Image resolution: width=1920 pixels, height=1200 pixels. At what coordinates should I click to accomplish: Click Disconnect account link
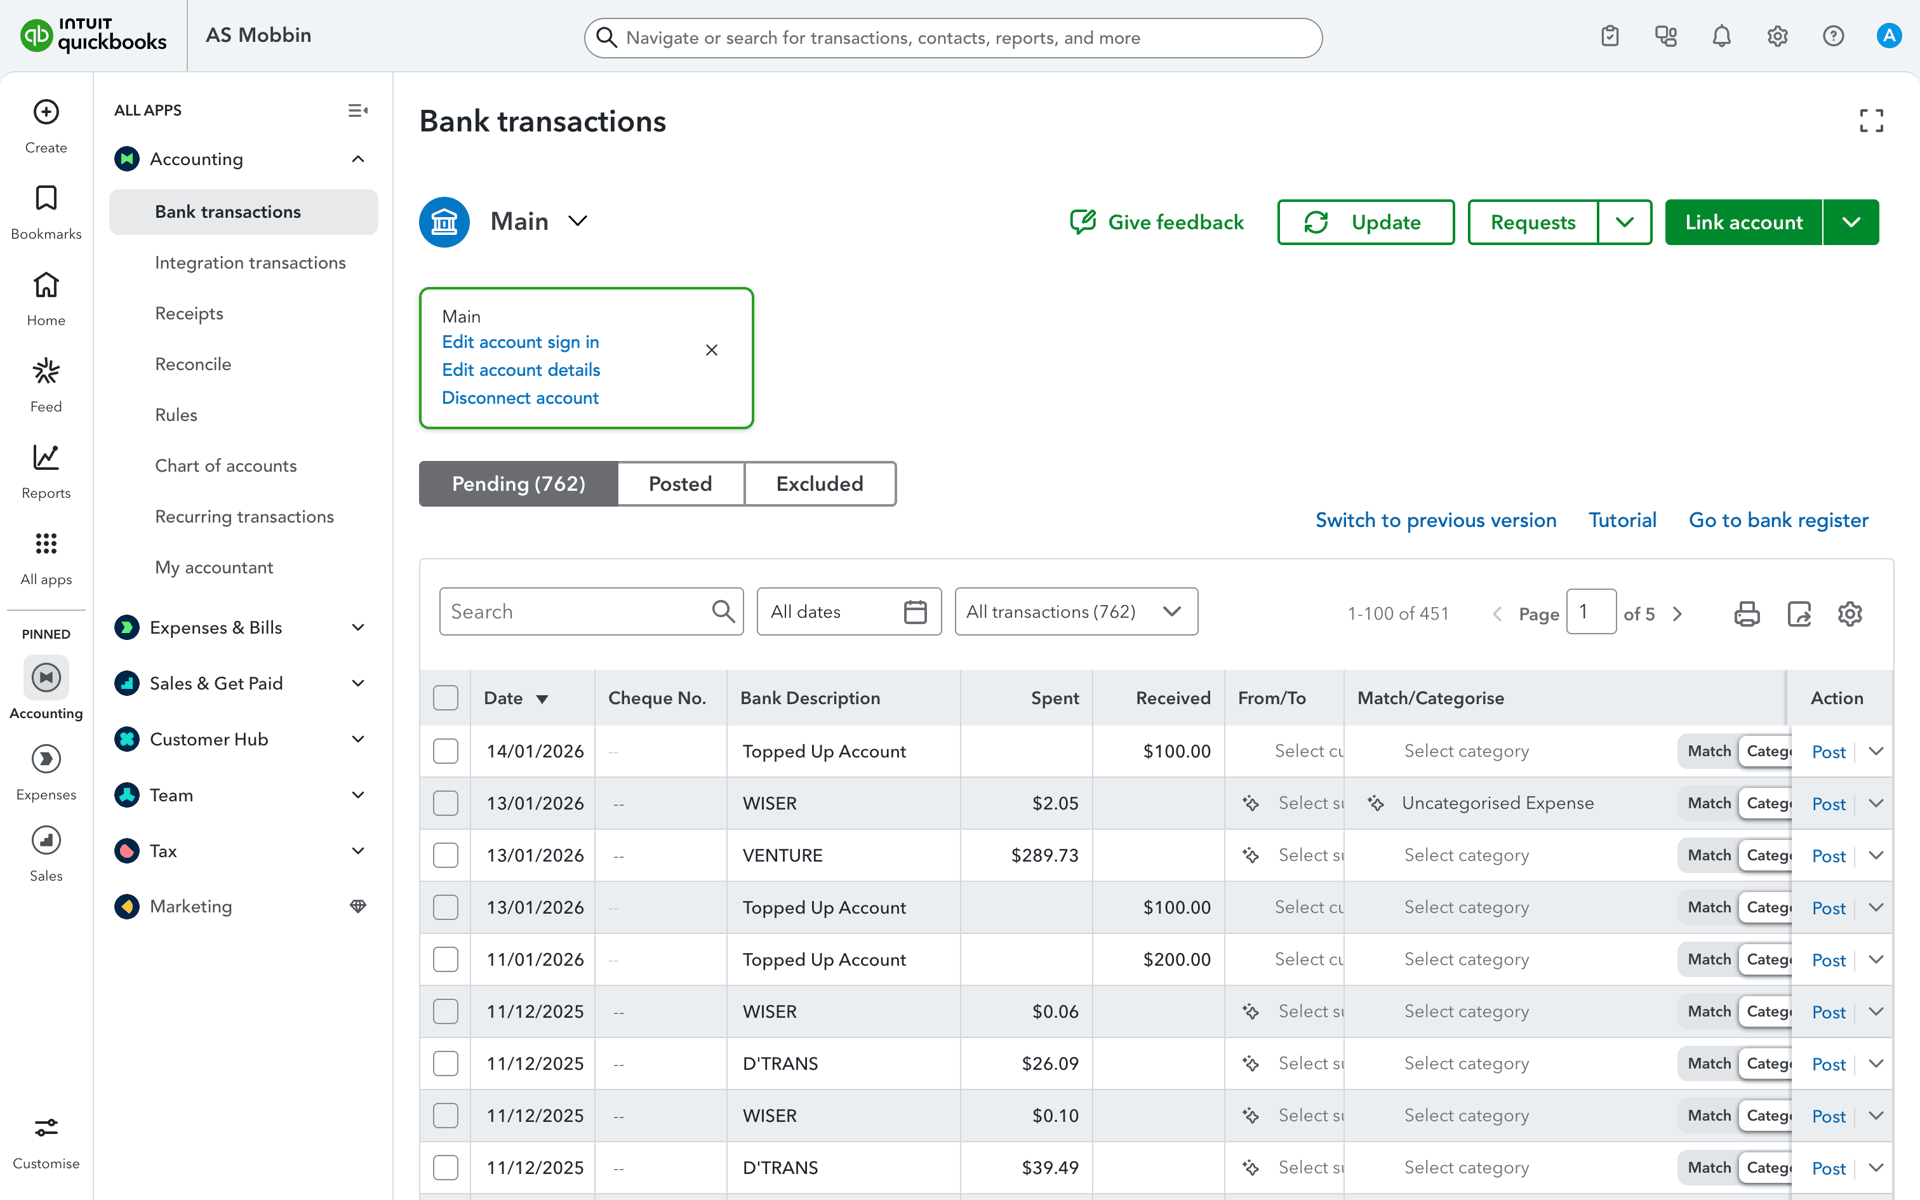pos(520,398)
